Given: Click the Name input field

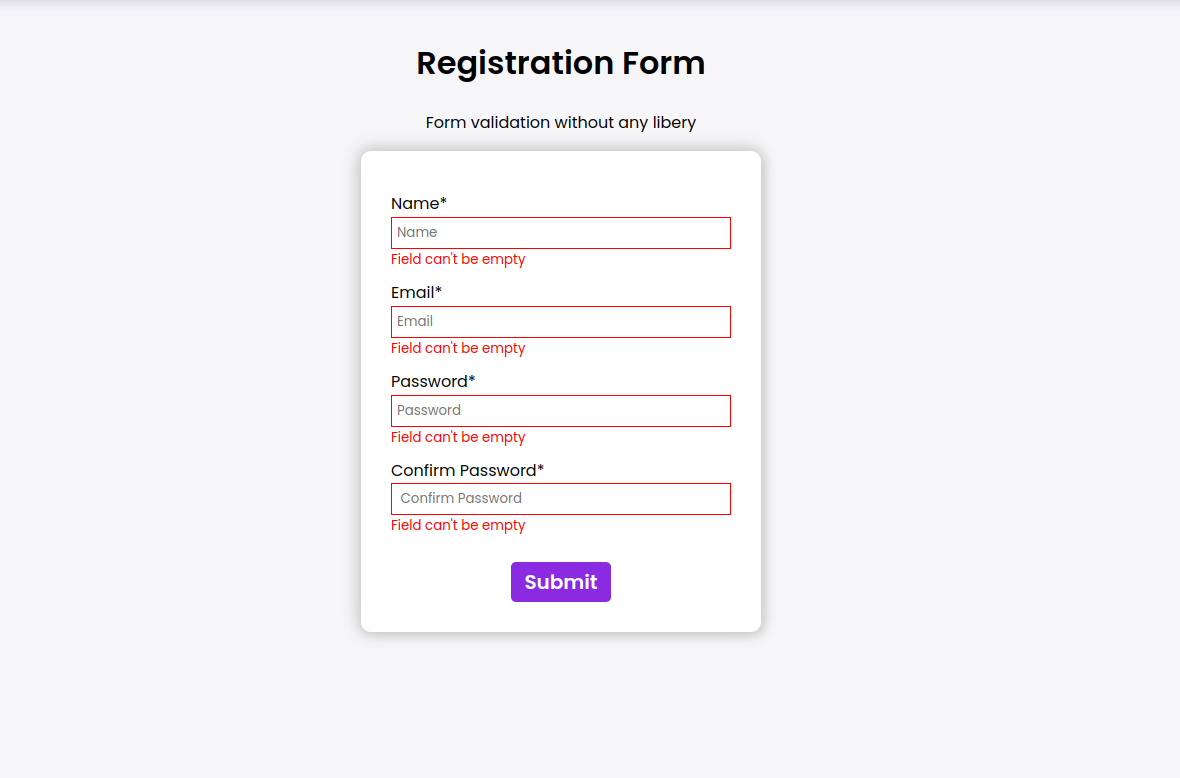Looking at the screenshot, I should point(560,233).
